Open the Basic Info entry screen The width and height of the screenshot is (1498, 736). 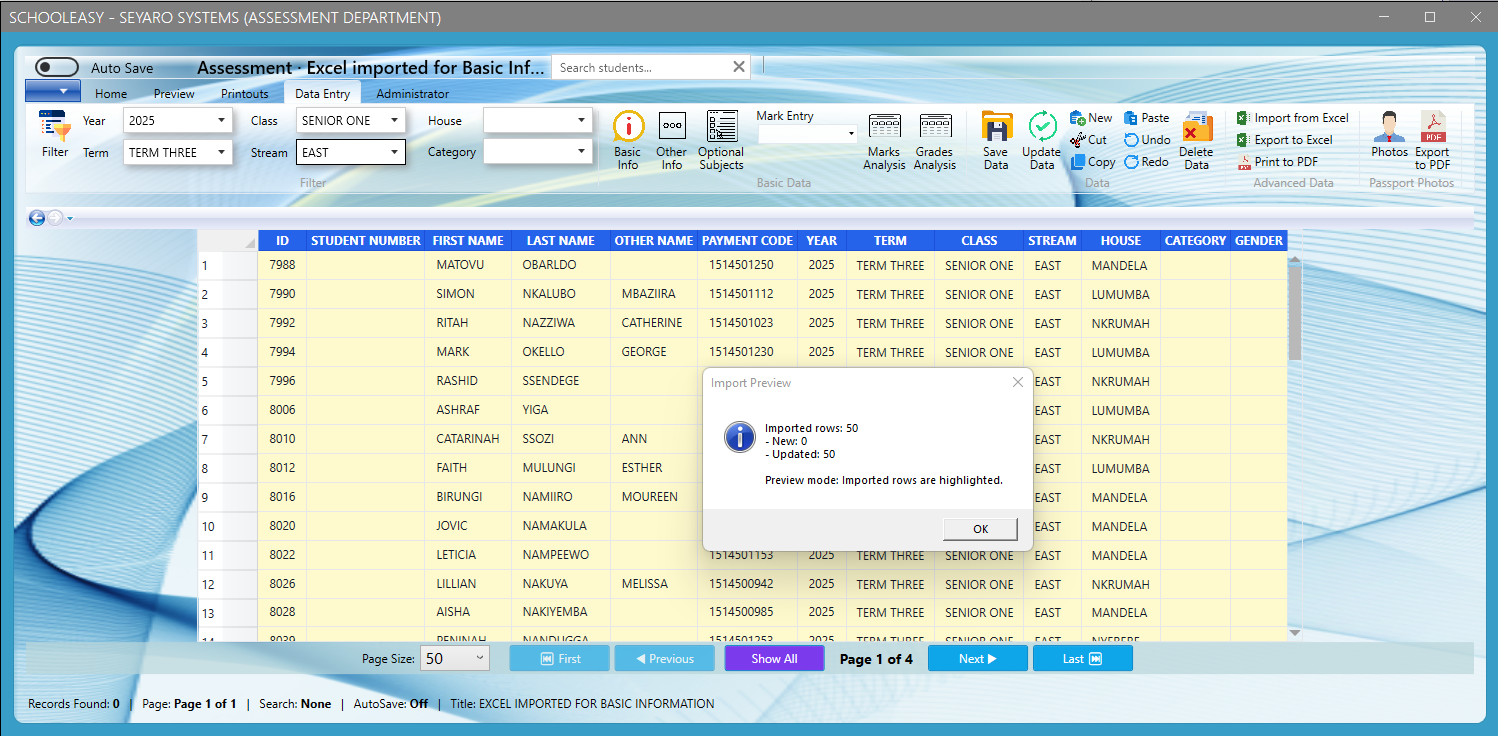[628, 140]
